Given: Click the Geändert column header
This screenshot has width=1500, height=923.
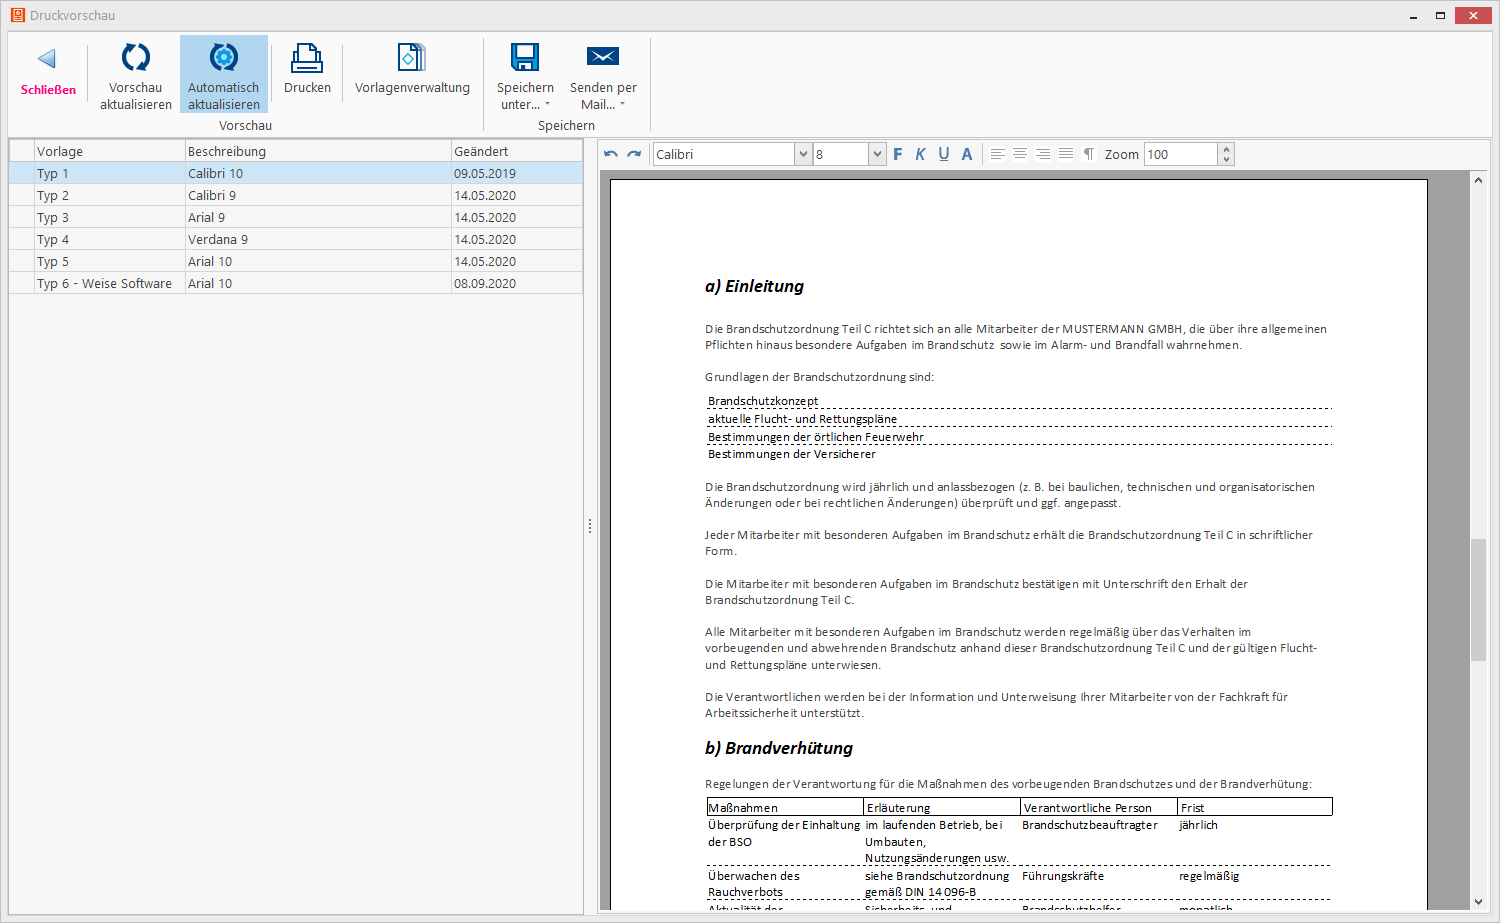Looking at the screenshot, I should click(516, 151).
